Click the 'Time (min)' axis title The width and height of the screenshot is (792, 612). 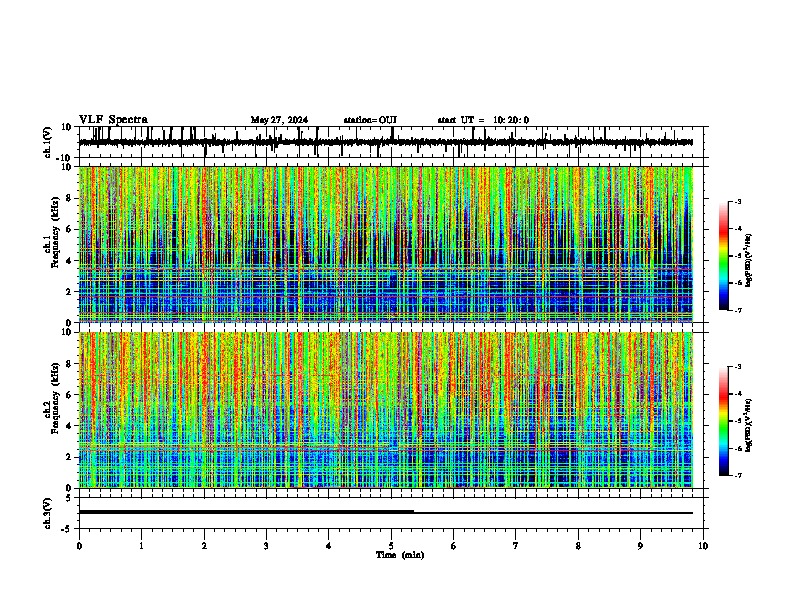[400, 555]
